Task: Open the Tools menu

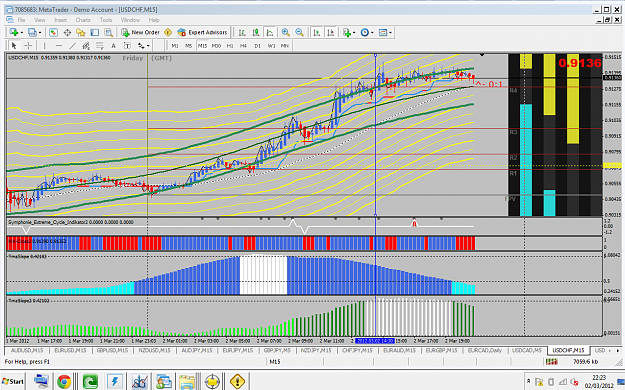Action: click(x=106, y=20)
